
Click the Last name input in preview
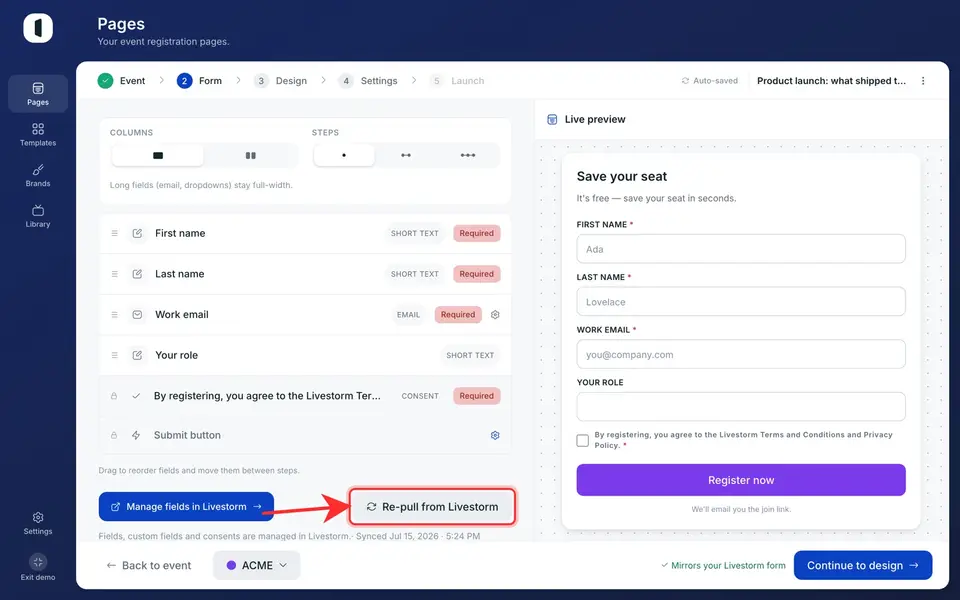(741, 302)
